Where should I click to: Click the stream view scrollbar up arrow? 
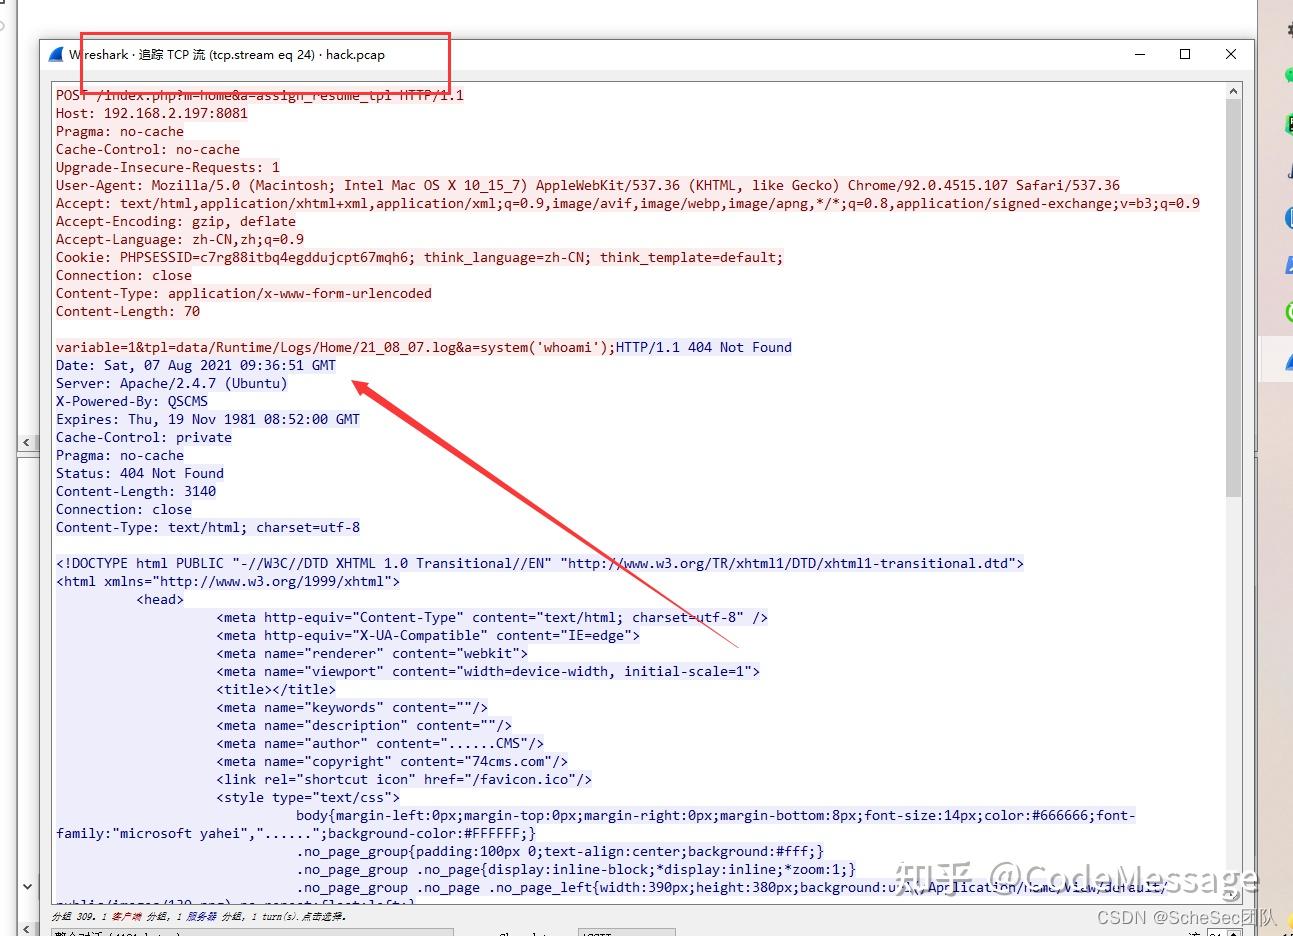pos(1232,89)
